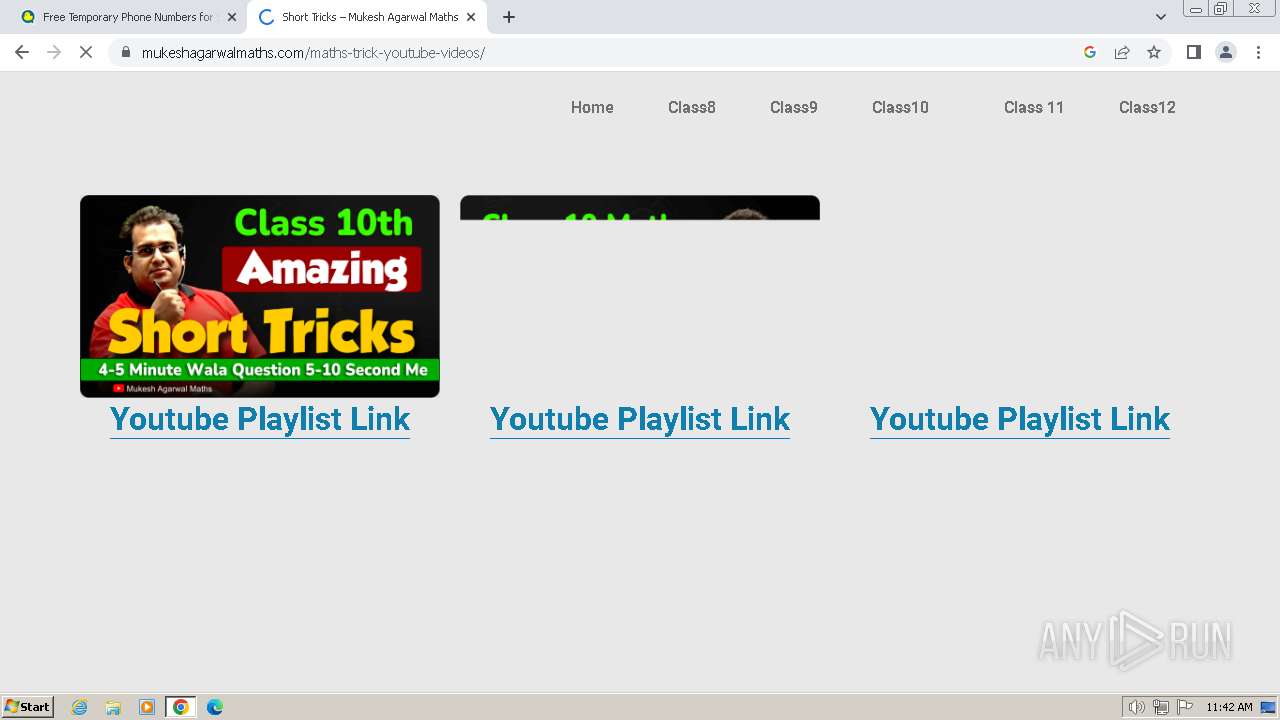The height and width of the screenshot is (720, 1280).
Task: Open the Chrome profile menu
Action: (x=1226, y=52)
